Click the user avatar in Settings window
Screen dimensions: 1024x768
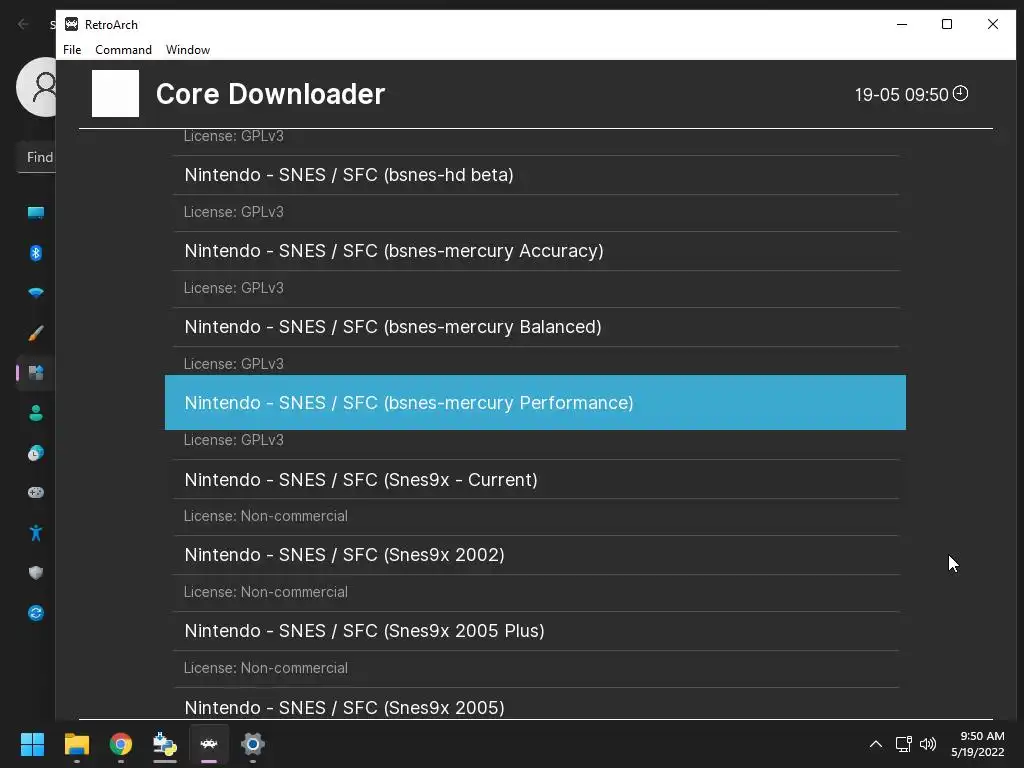(37, 87)
